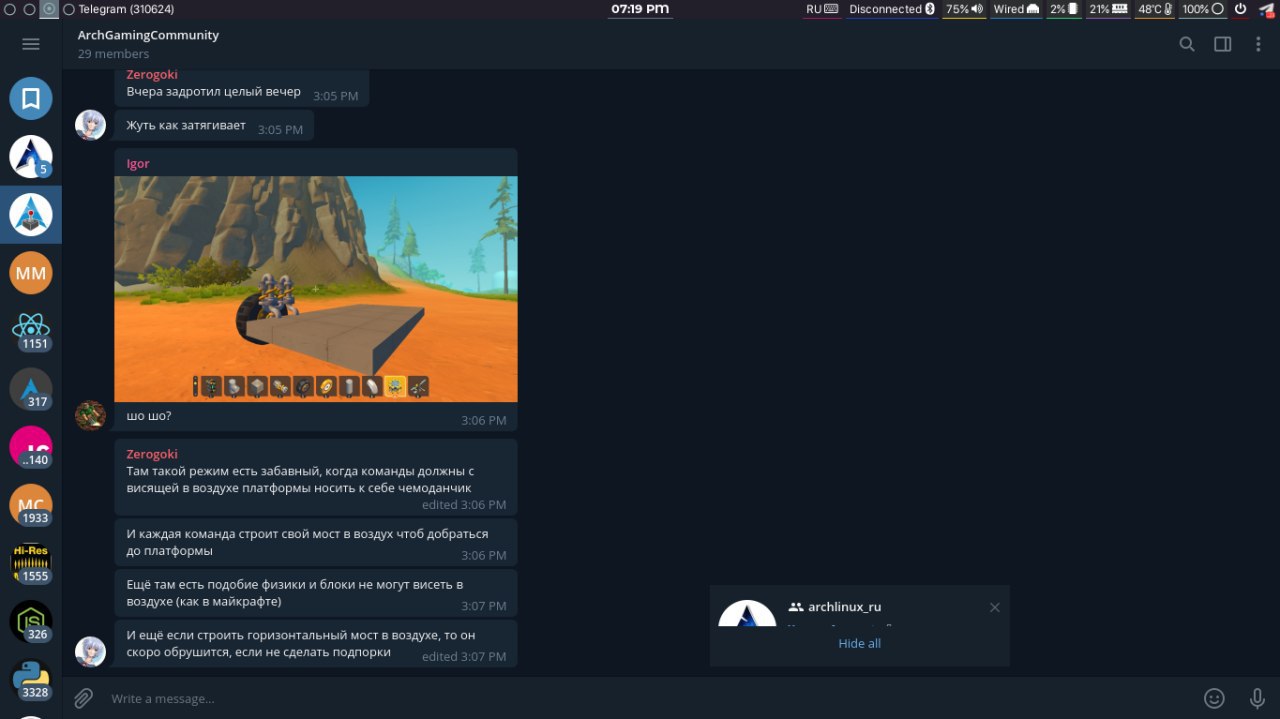The width and height of the screenshot is (1280, 719).
Task: Select message 'Жуть как затягивает'
Action: coord(214,126)
